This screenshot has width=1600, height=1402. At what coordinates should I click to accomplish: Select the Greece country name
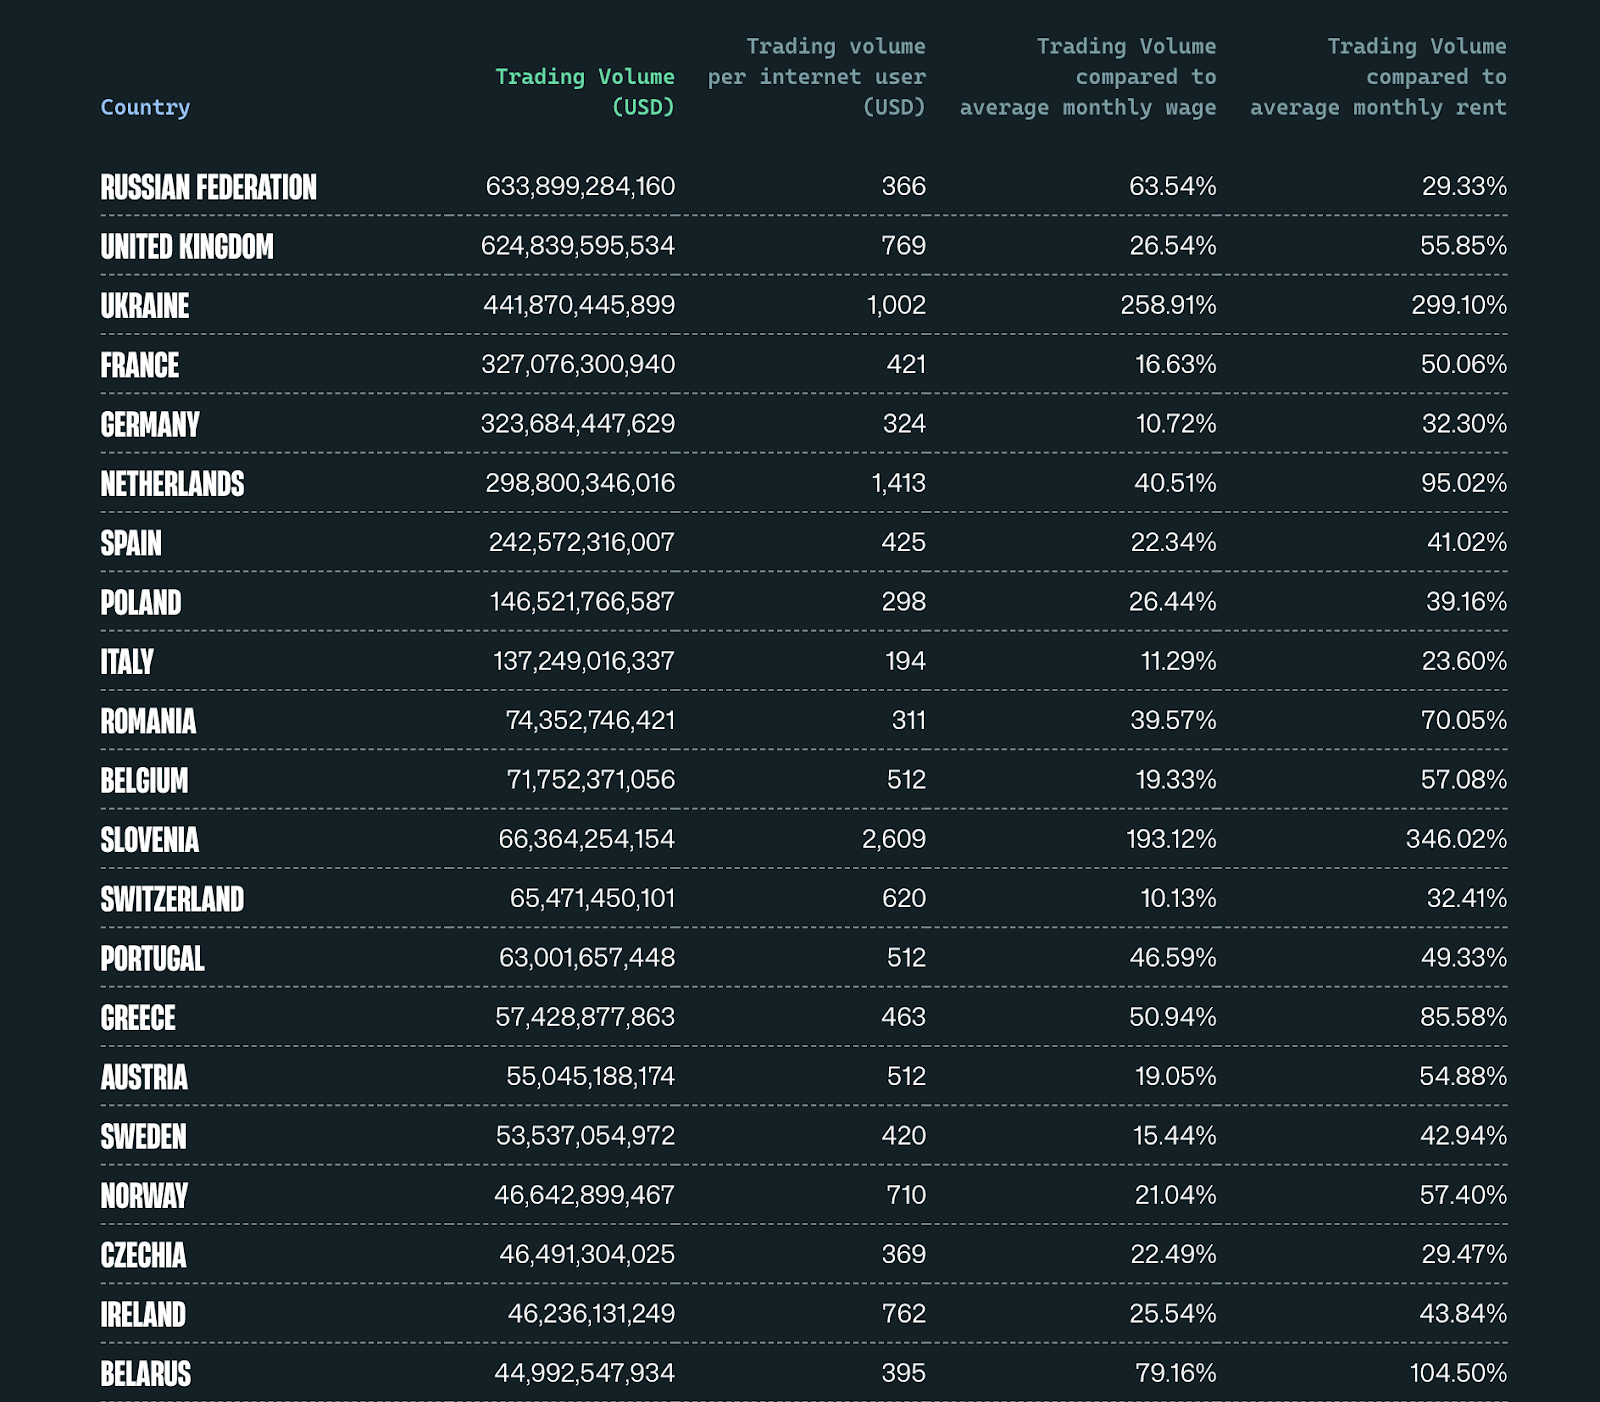pos(138,1018)
